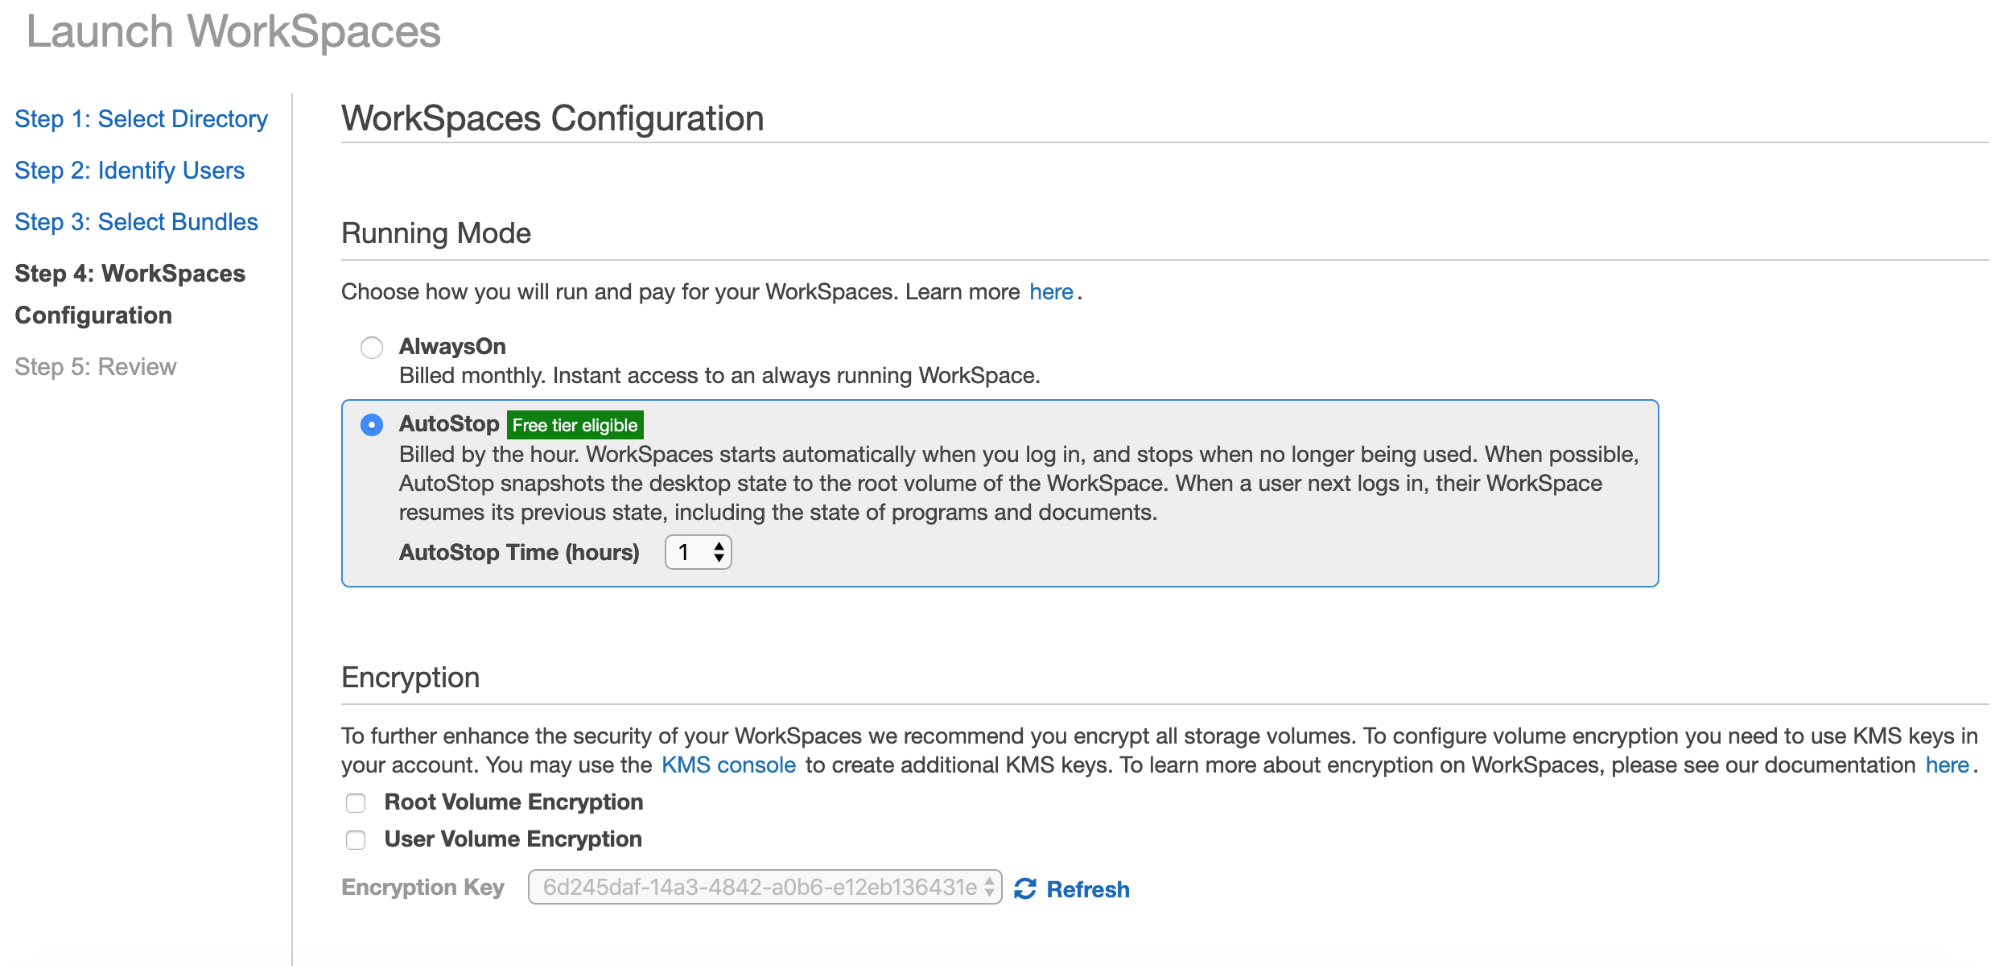Viewport: 1999px width, 966px height.
Task: Click the Encryption Key label
Action: tap(422, 887)
